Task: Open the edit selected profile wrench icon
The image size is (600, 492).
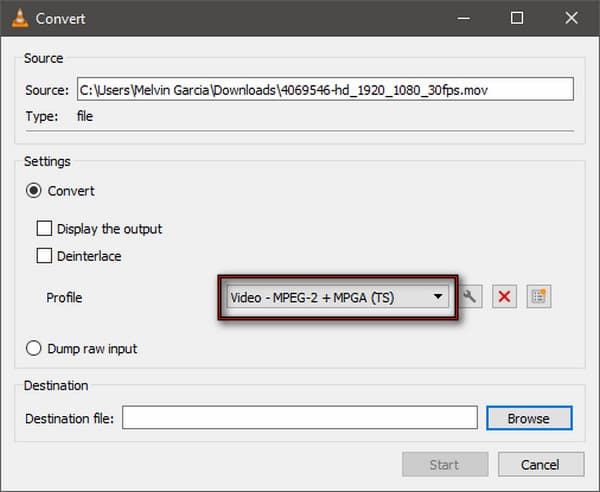Action: 470,297
